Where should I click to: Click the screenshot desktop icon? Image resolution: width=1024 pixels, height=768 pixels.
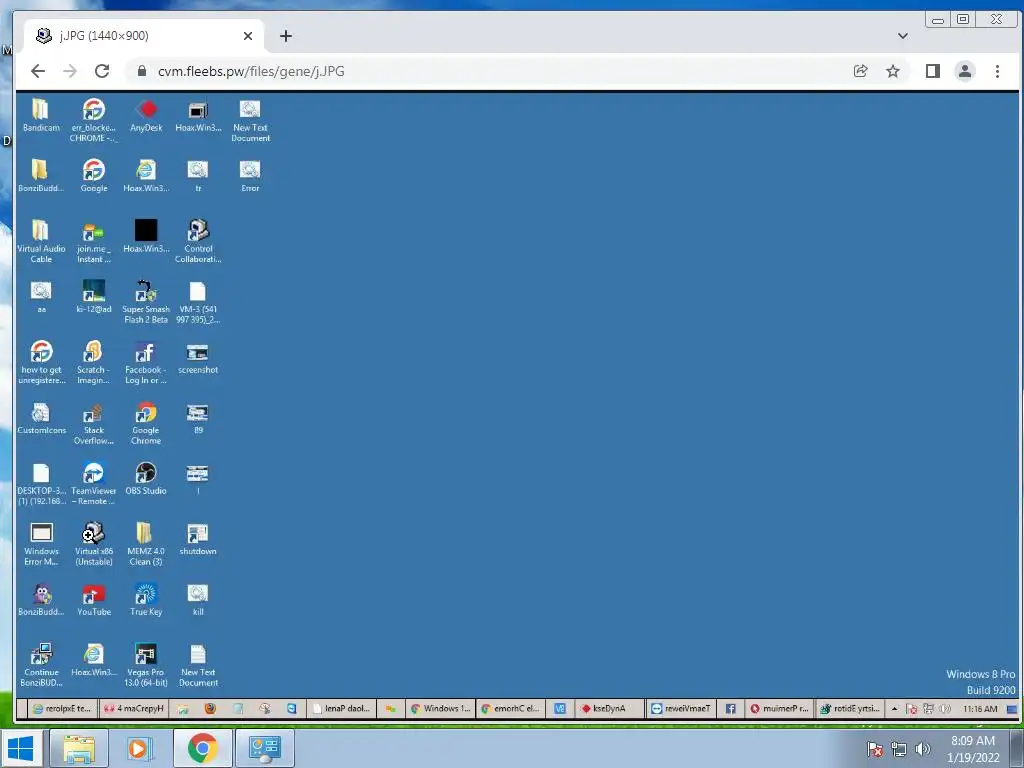(198, 358)
